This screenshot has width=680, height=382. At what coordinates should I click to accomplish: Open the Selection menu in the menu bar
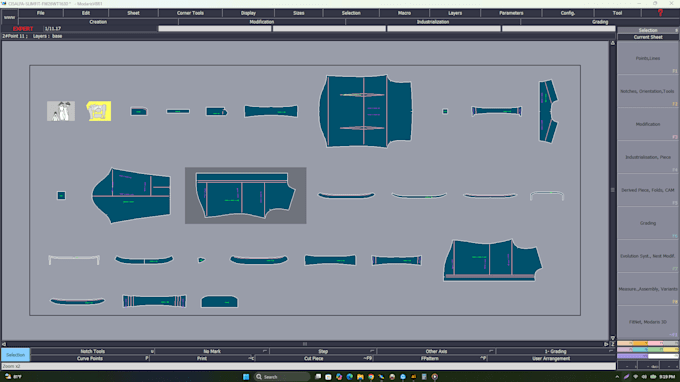tap(351, 13)
